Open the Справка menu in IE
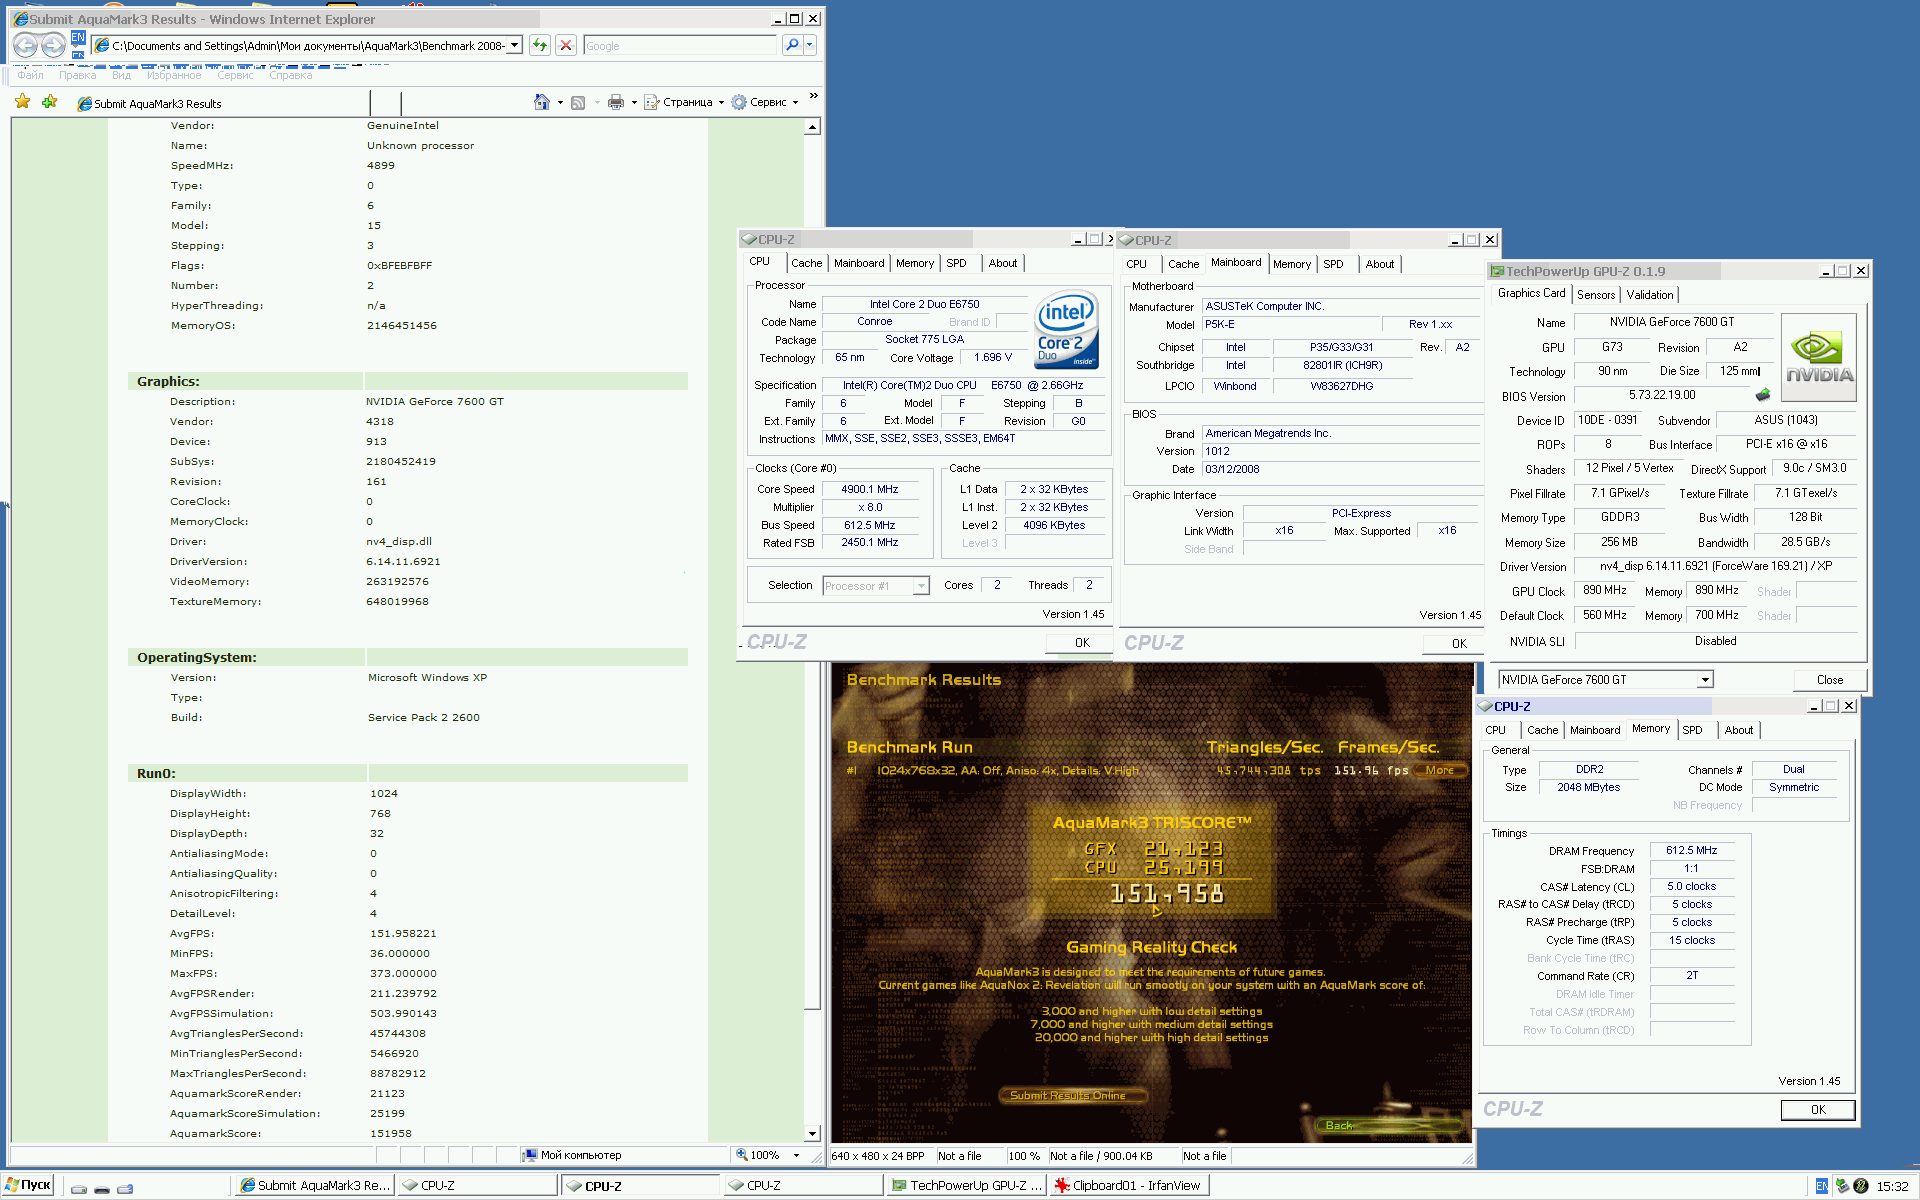This screenshot has height=1200, width=1920. (x=291, y=75)
